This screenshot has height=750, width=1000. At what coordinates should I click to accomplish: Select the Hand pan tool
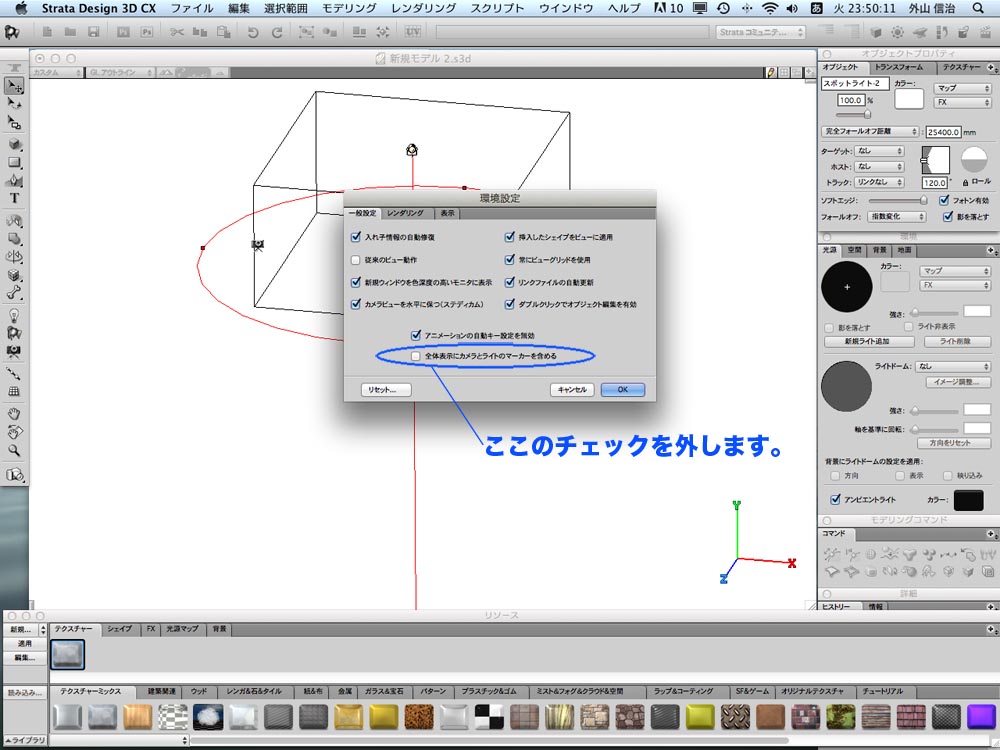(x=14, y=414)
